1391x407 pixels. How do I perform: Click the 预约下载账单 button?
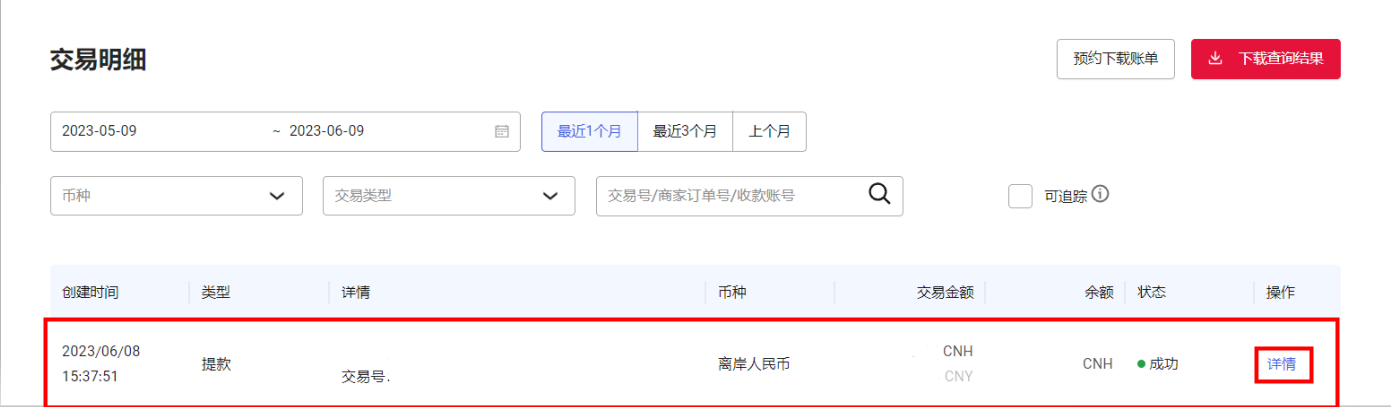1116,59
